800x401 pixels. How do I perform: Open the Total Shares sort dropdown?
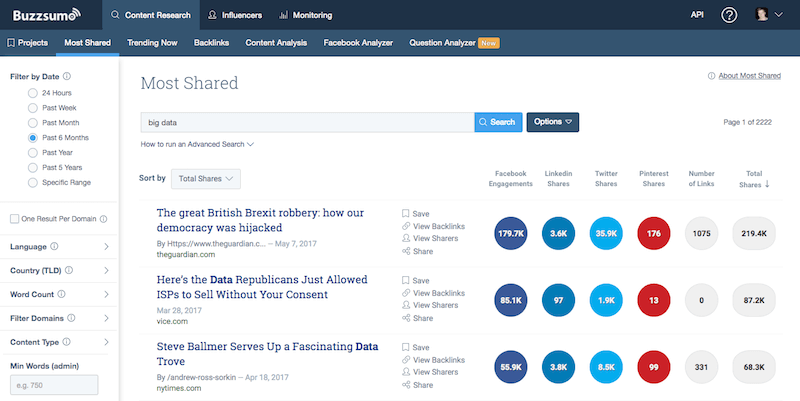coord(204,179)
